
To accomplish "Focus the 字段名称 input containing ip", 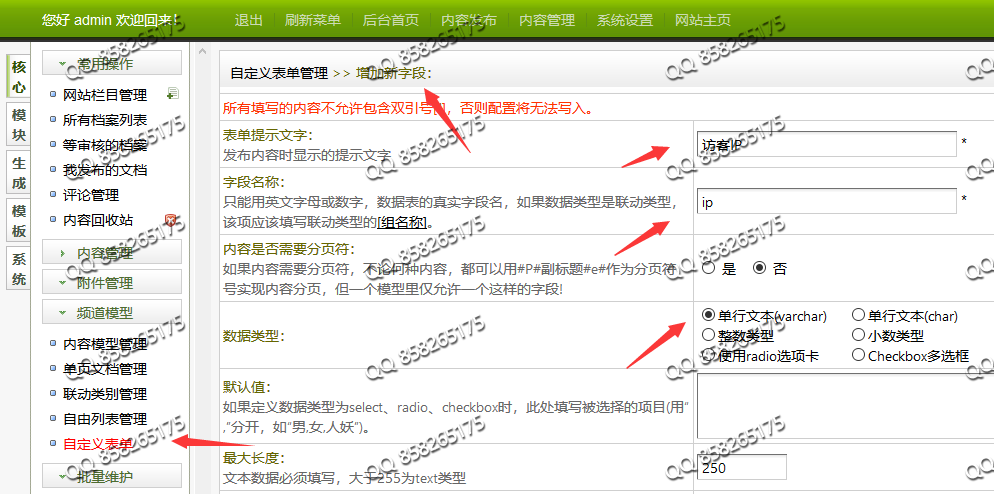I will coord(827,202).
